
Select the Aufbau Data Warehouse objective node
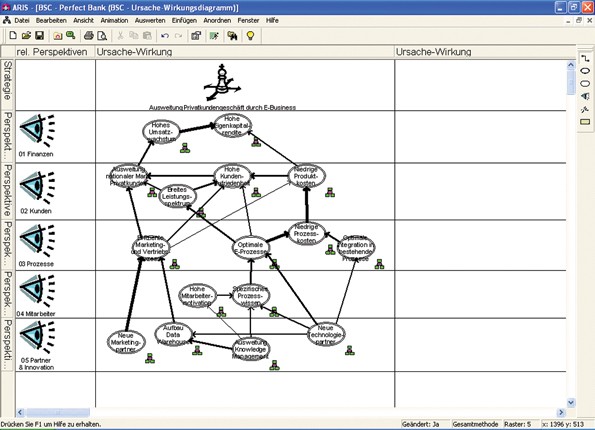click(173, 334)
